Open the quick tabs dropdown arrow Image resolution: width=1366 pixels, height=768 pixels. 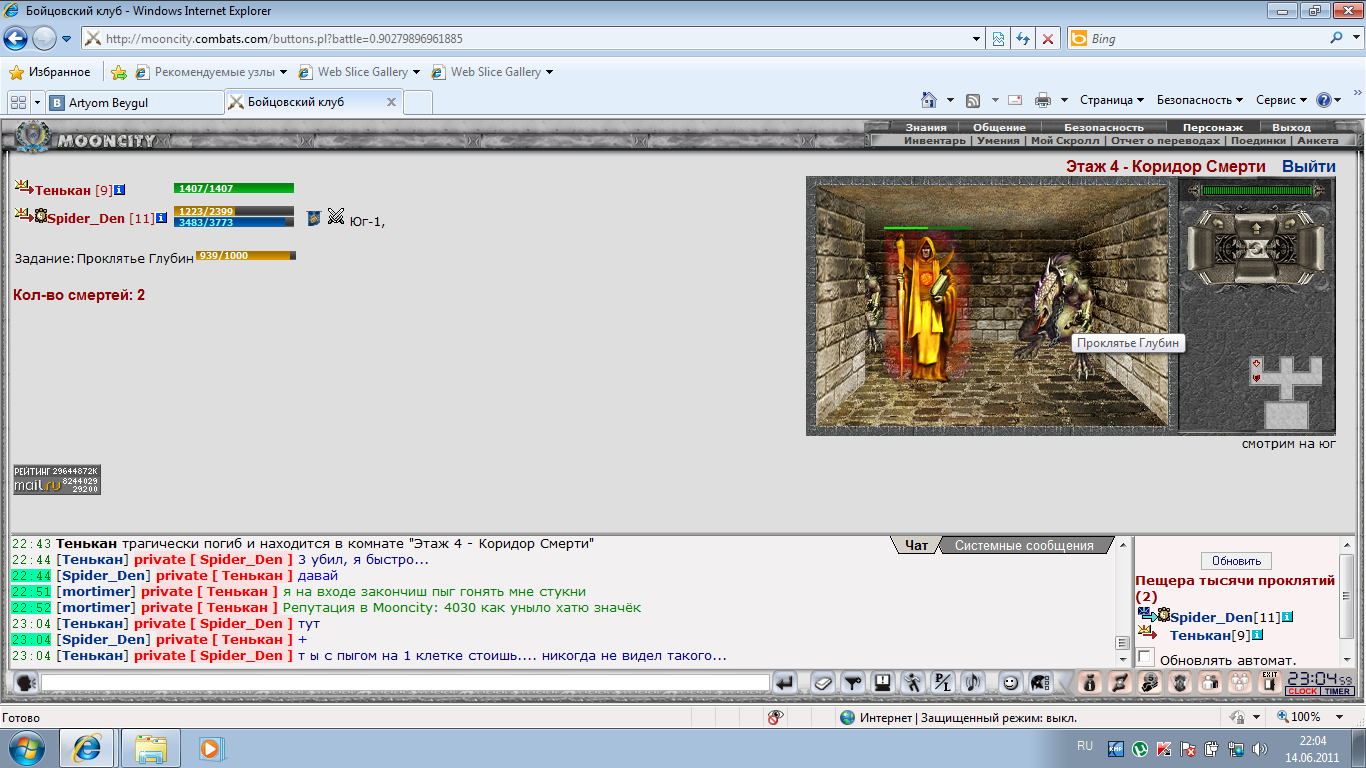coord(37,102)
